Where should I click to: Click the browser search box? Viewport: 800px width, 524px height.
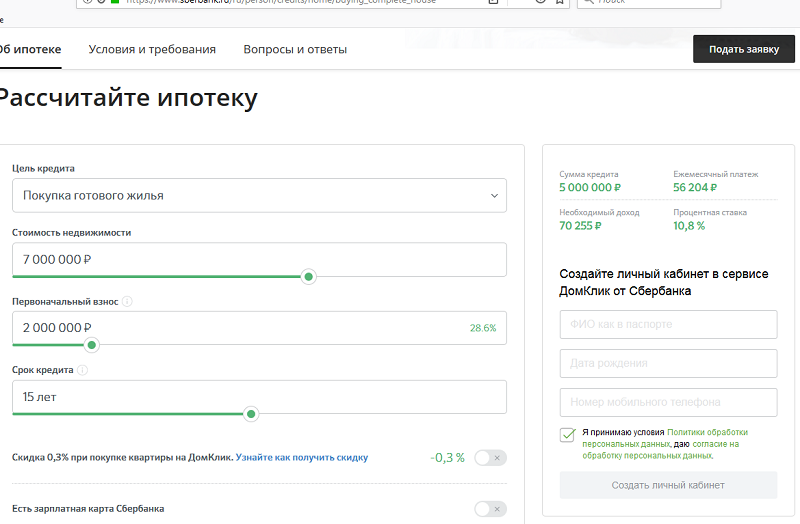coord(649,3)
